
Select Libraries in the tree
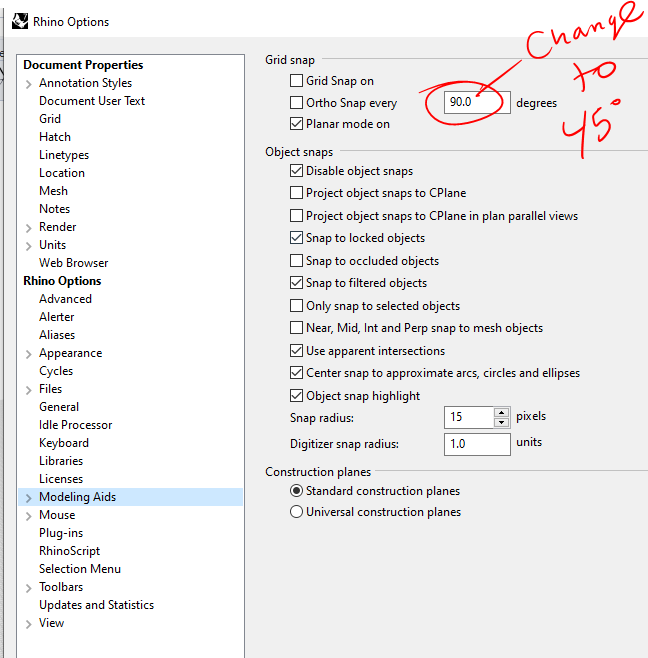point(61,461)
